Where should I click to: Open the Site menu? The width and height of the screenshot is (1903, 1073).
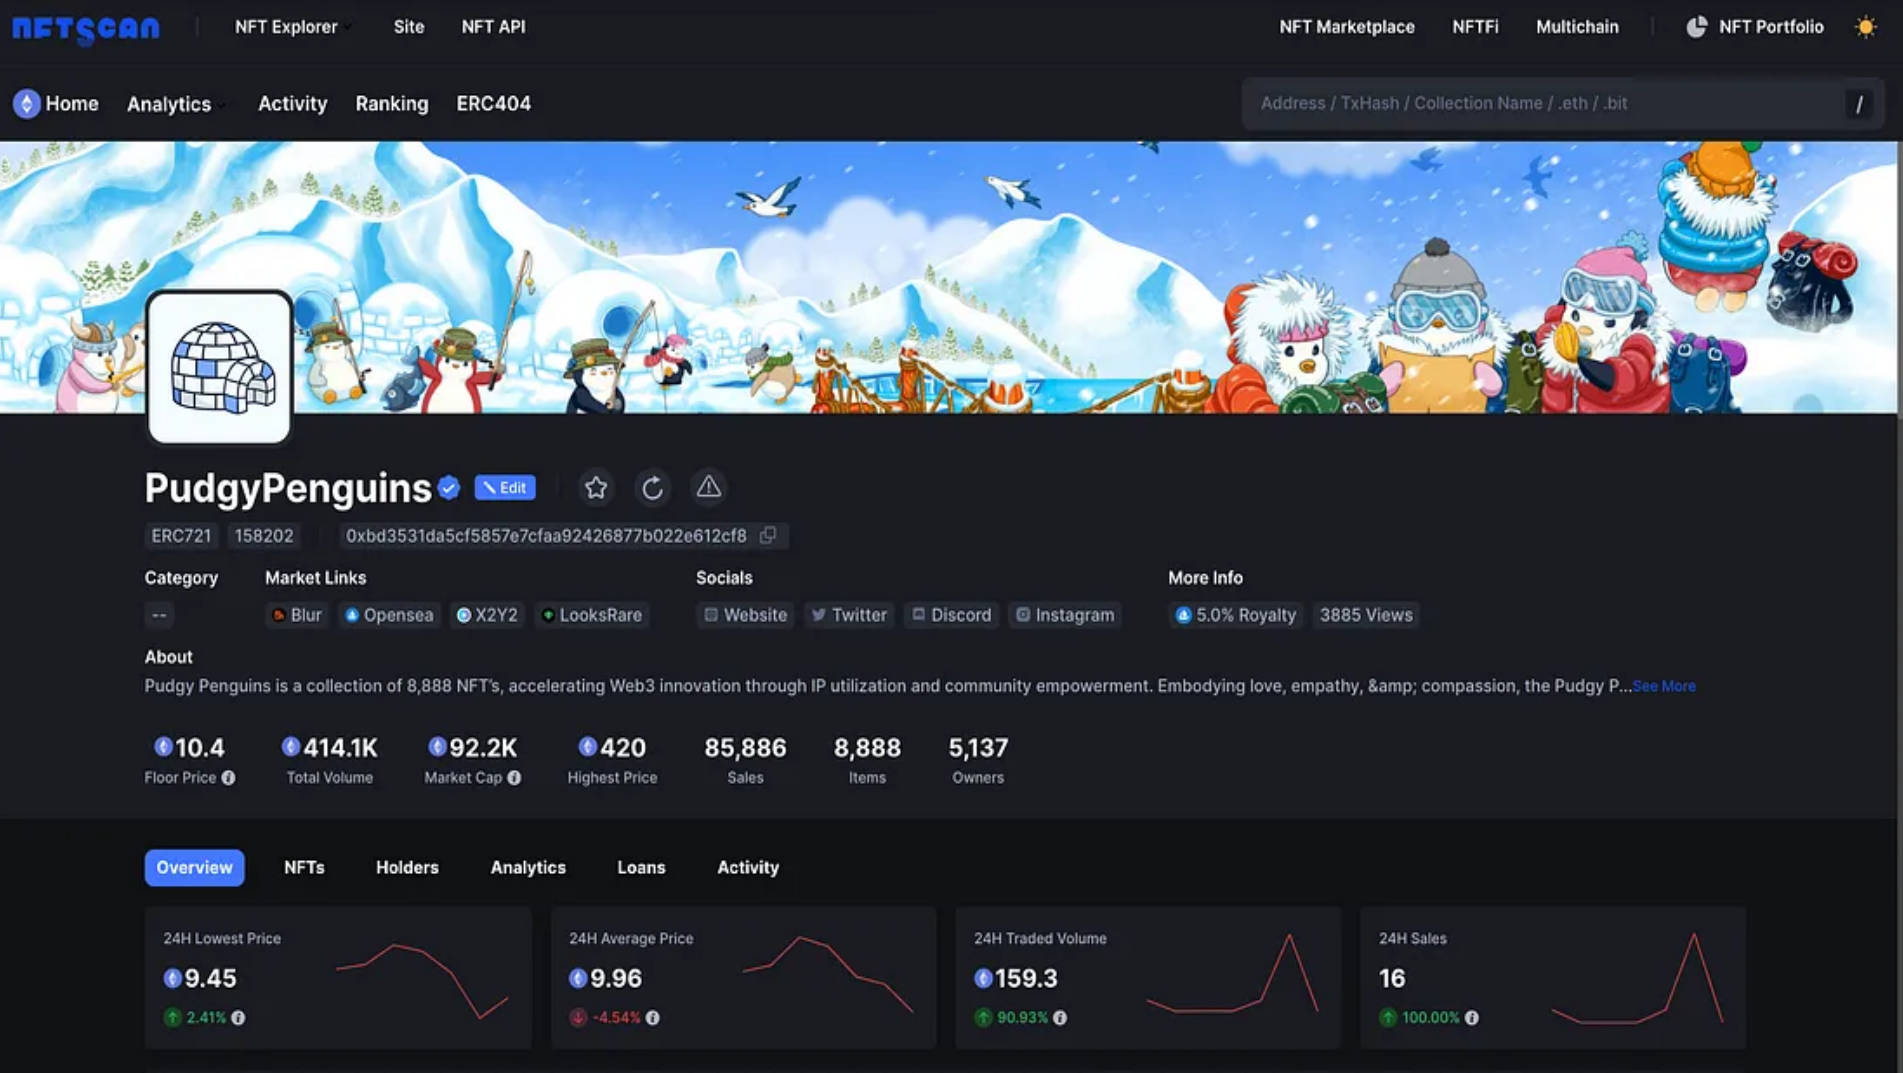click(x=409, y=27)
